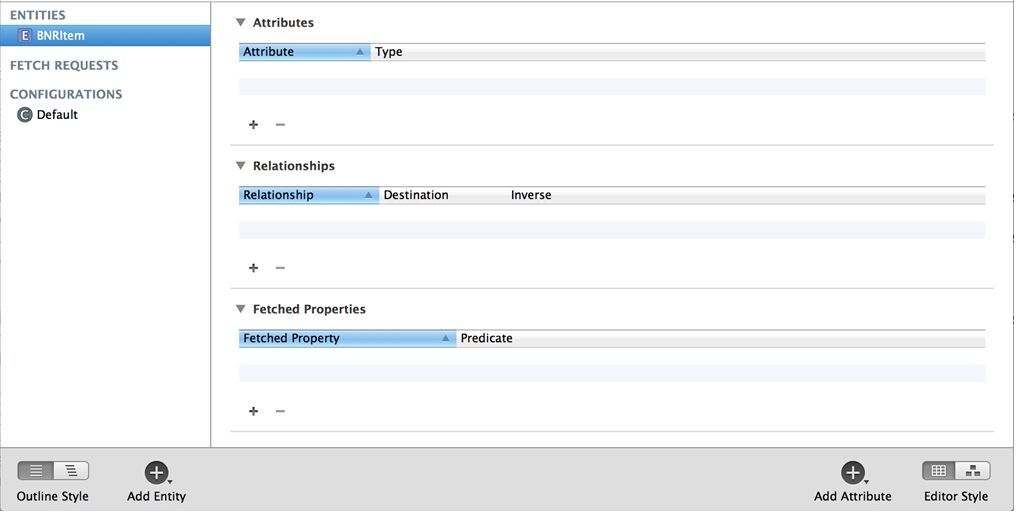Click the Add Entity plus icon

[x=156, y=473]
